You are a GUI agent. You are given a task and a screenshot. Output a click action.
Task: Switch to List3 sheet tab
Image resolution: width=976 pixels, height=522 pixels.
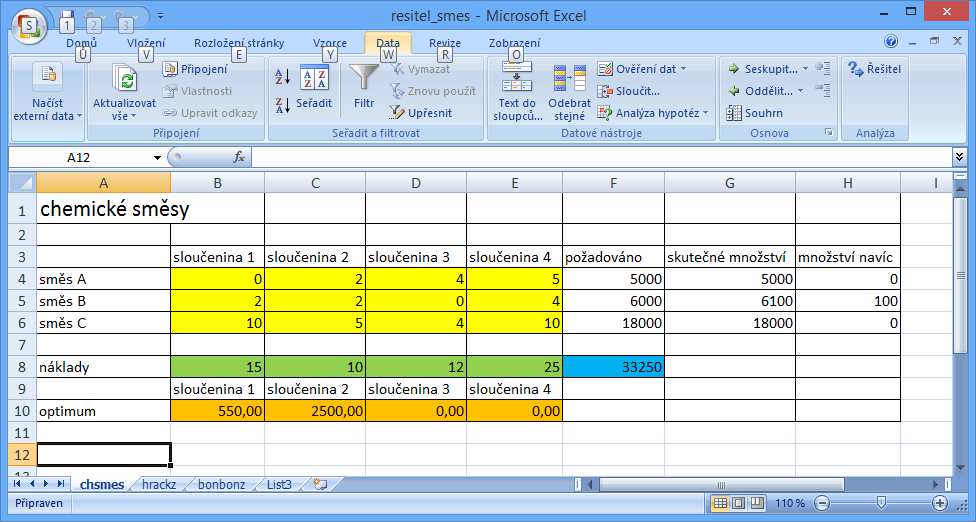(279, 484)
